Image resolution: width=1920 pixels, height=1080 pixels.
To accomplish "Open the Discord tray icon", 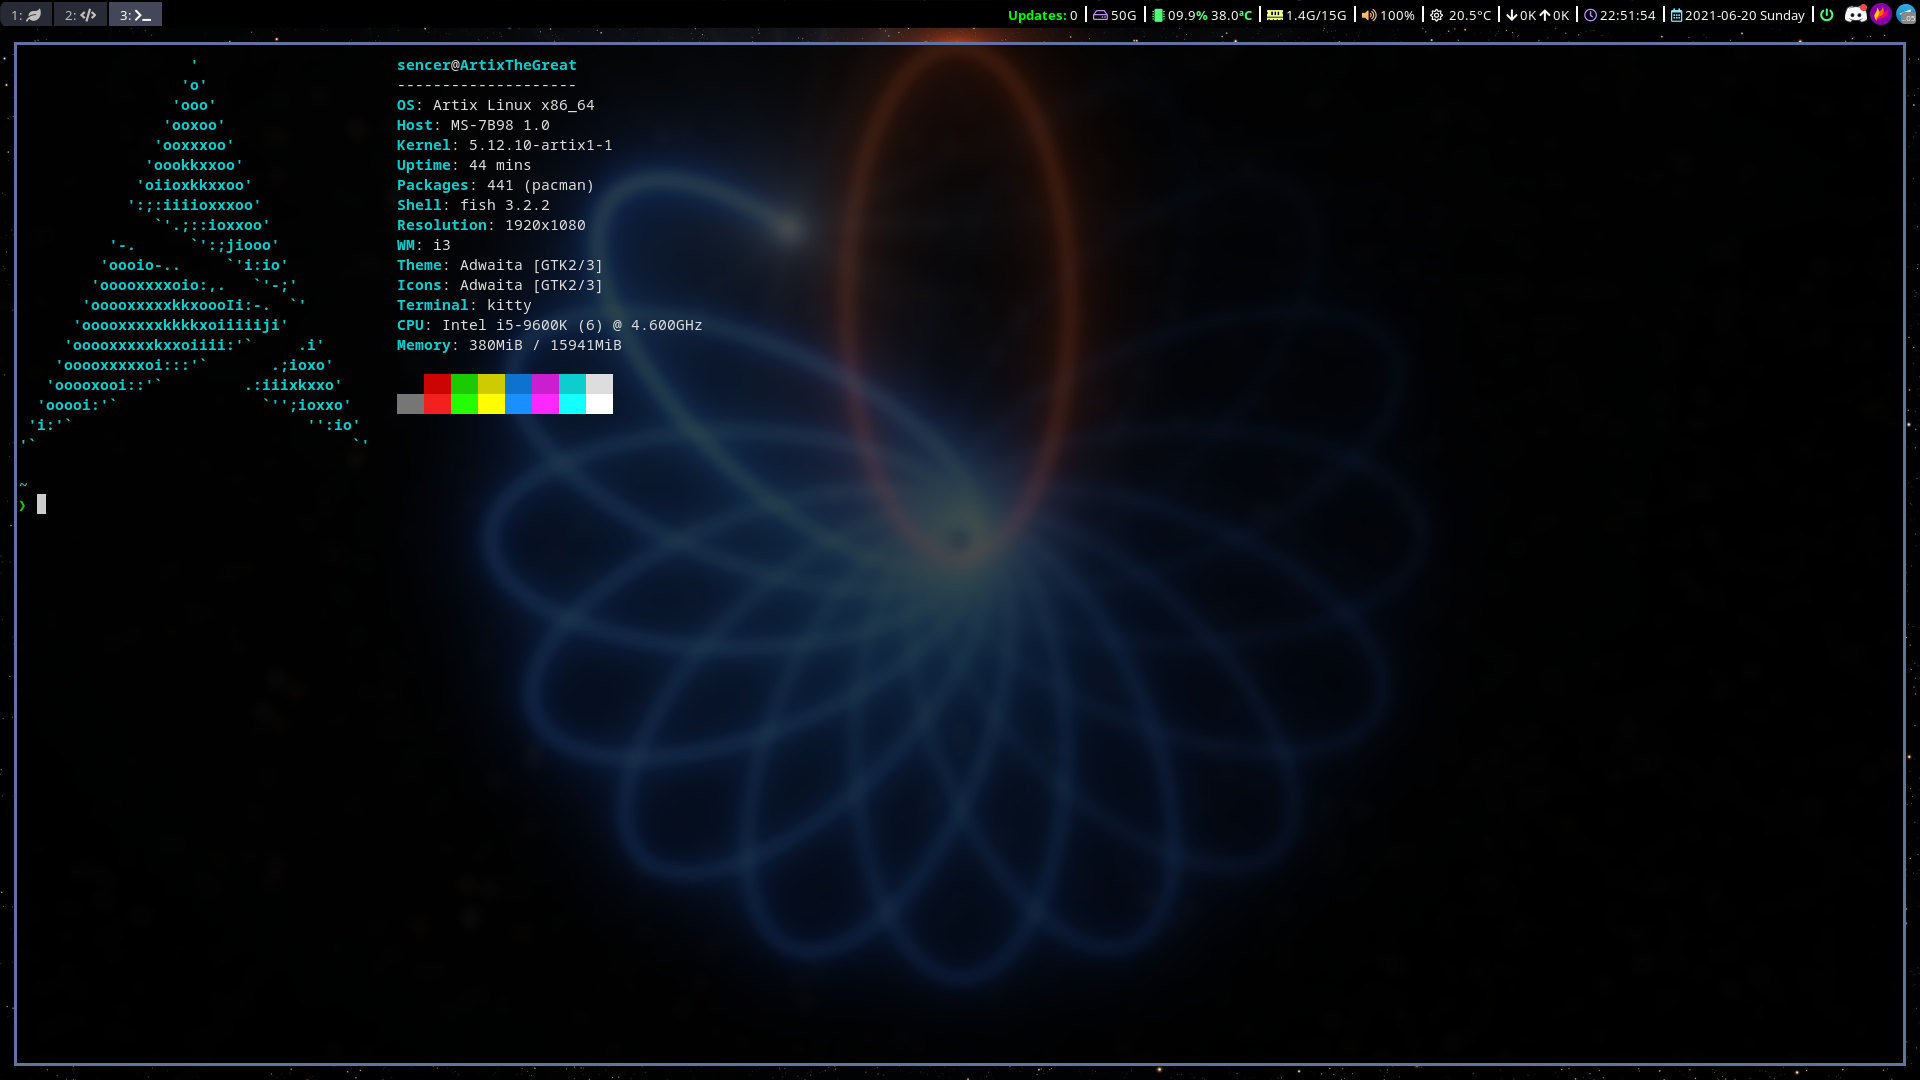I will pyautogui.click(x=1855, y=15).
